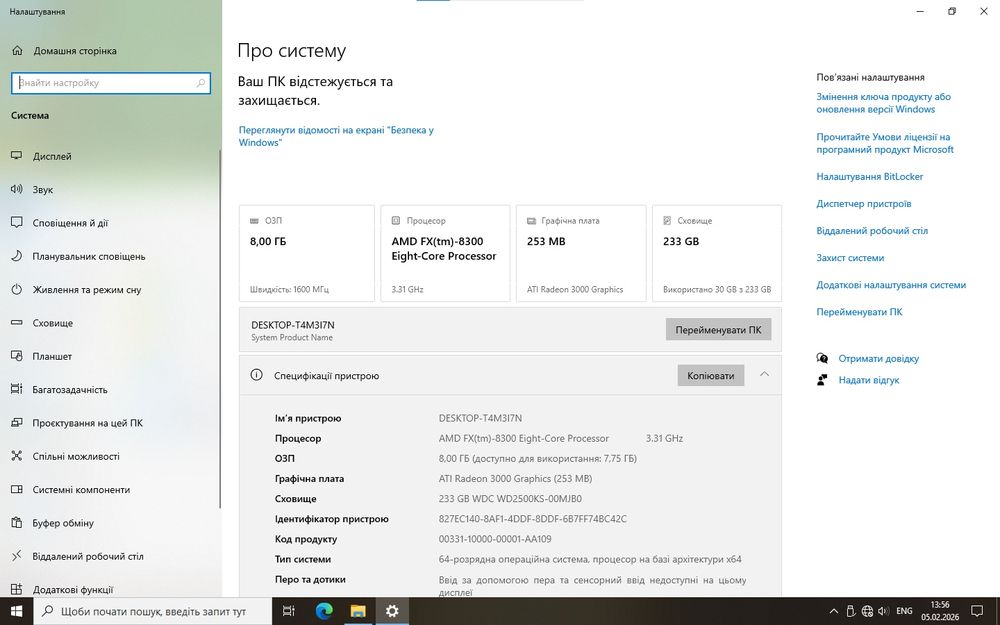Select product code 00331-10000-00001-AA109

[x=495, y=539]
